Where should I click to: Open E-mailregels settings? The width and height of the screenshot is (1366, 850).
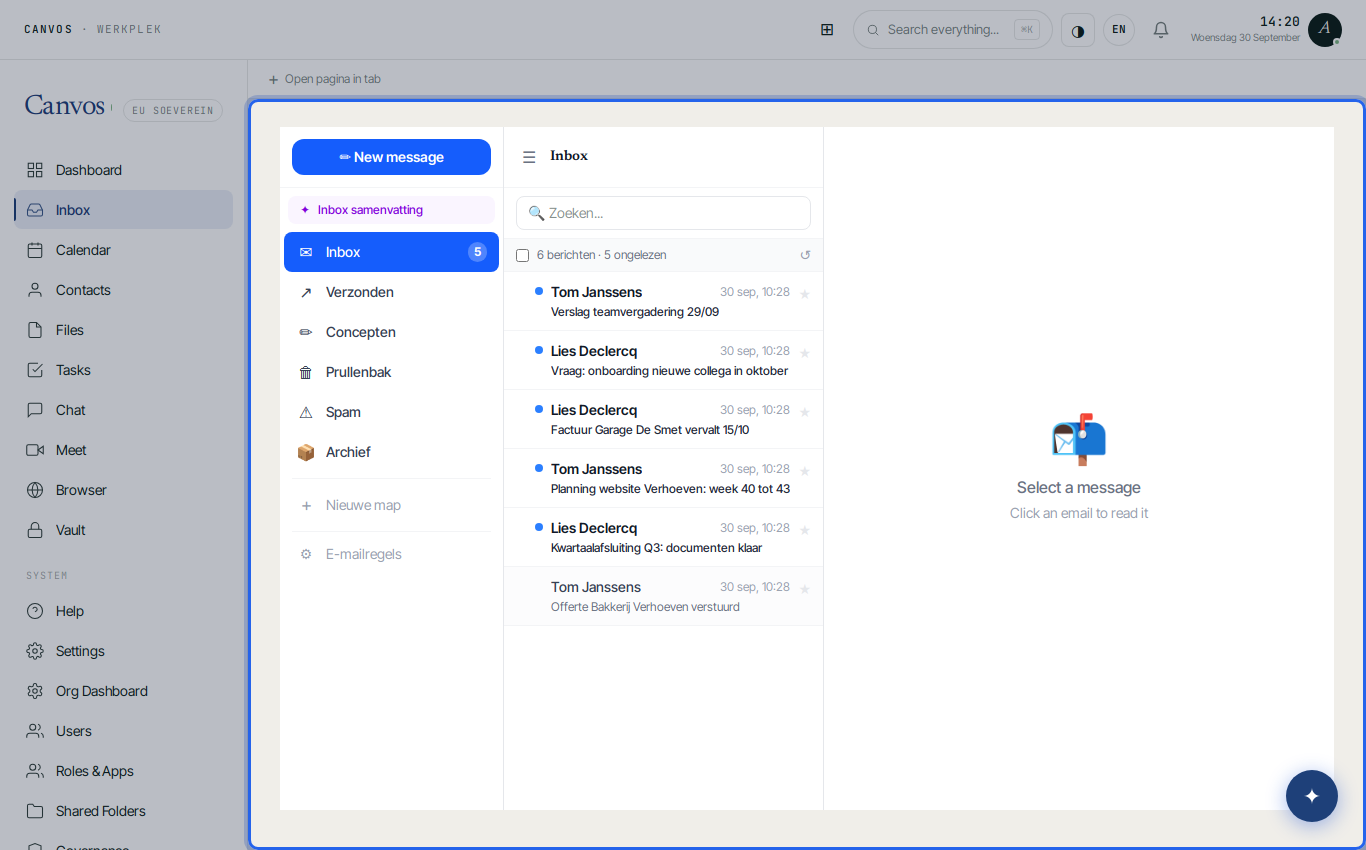(x=391, y=554)
